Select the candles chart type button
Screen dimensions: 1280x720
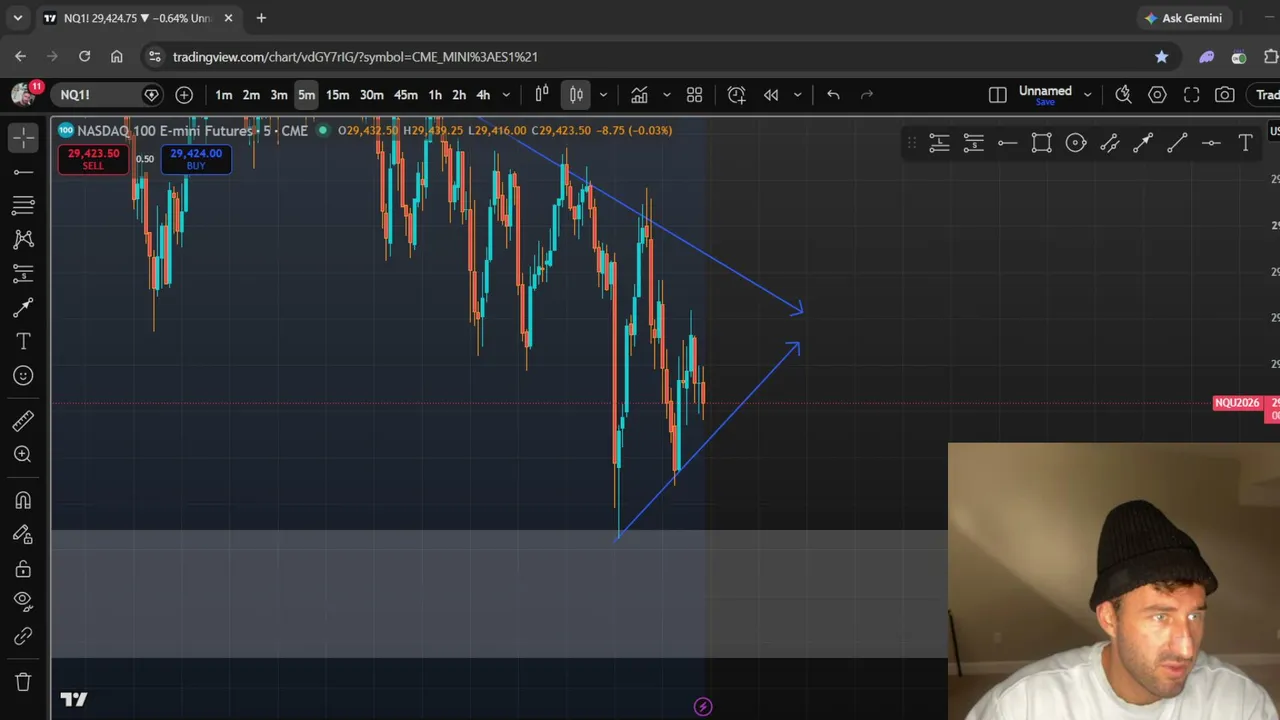576,95
